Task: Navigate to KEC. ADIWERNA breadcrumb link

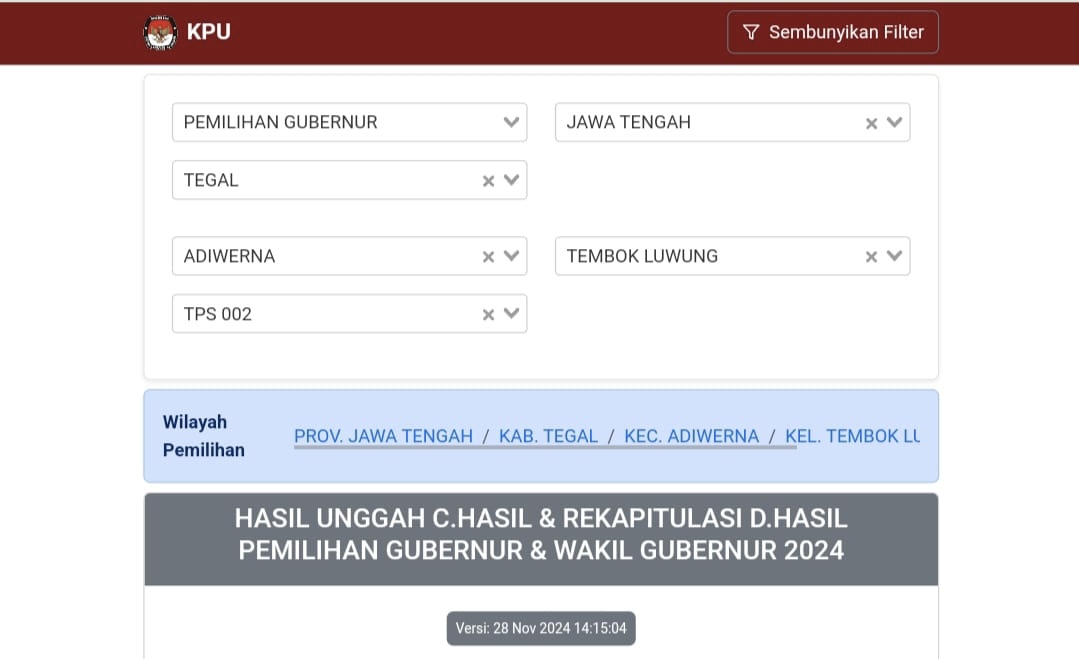Action: [691, 436]
